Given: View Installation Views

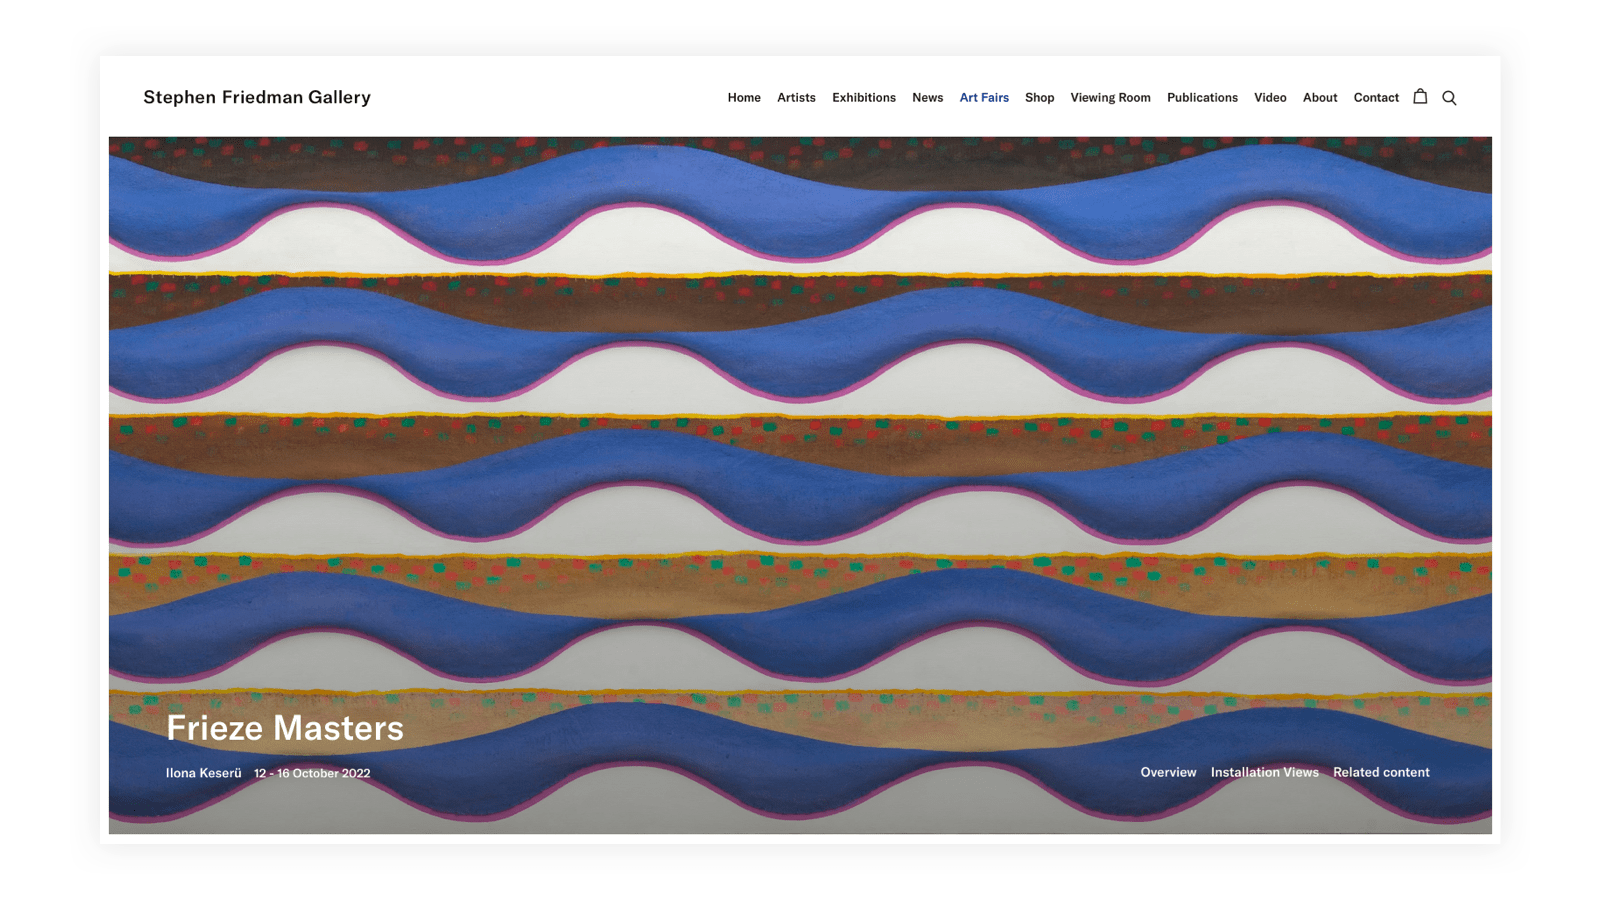Looking at the screenshot, I should tap(1264, 772).
